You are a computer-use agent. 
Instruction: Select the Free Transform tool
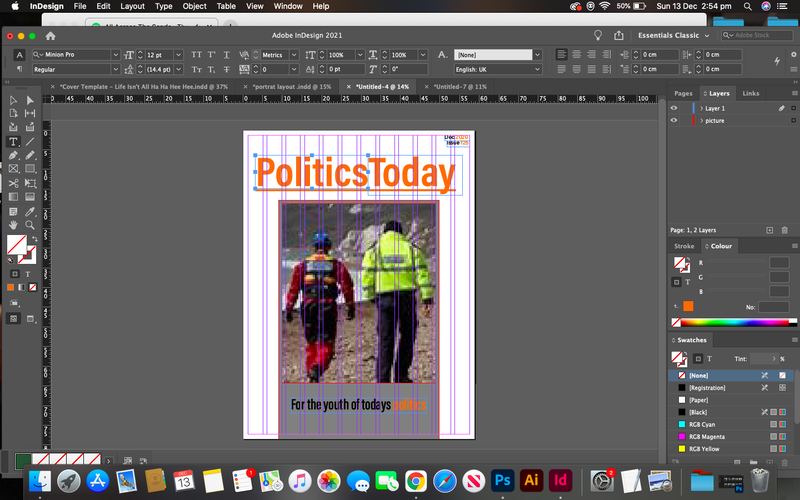point(30,183)
